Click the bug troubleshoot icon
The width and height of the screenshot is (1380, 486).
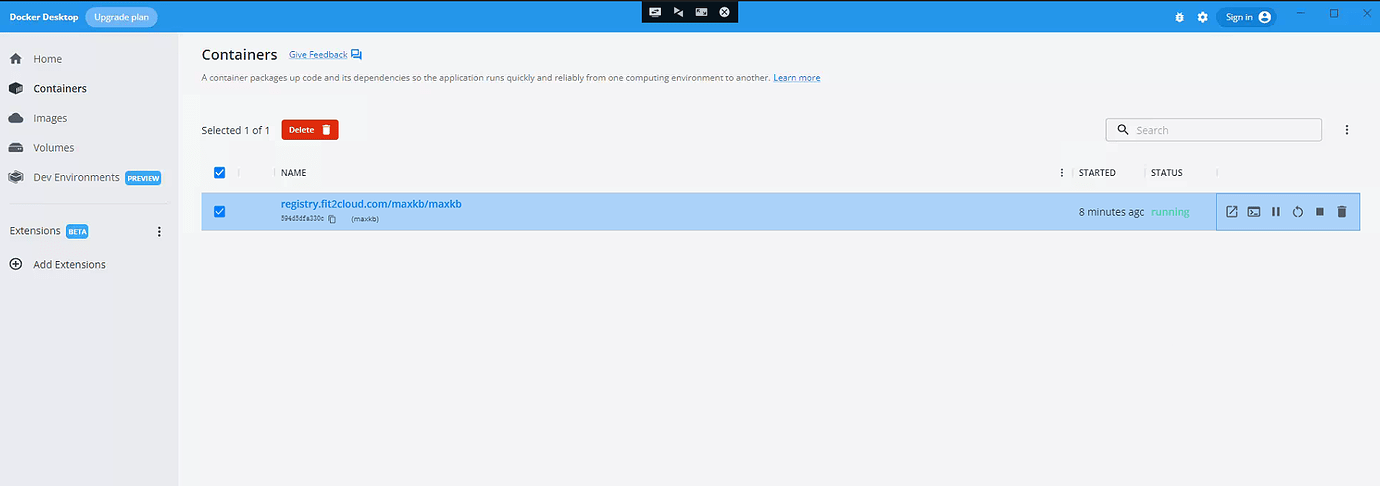pyautogui.click(x=1181, y=17)
